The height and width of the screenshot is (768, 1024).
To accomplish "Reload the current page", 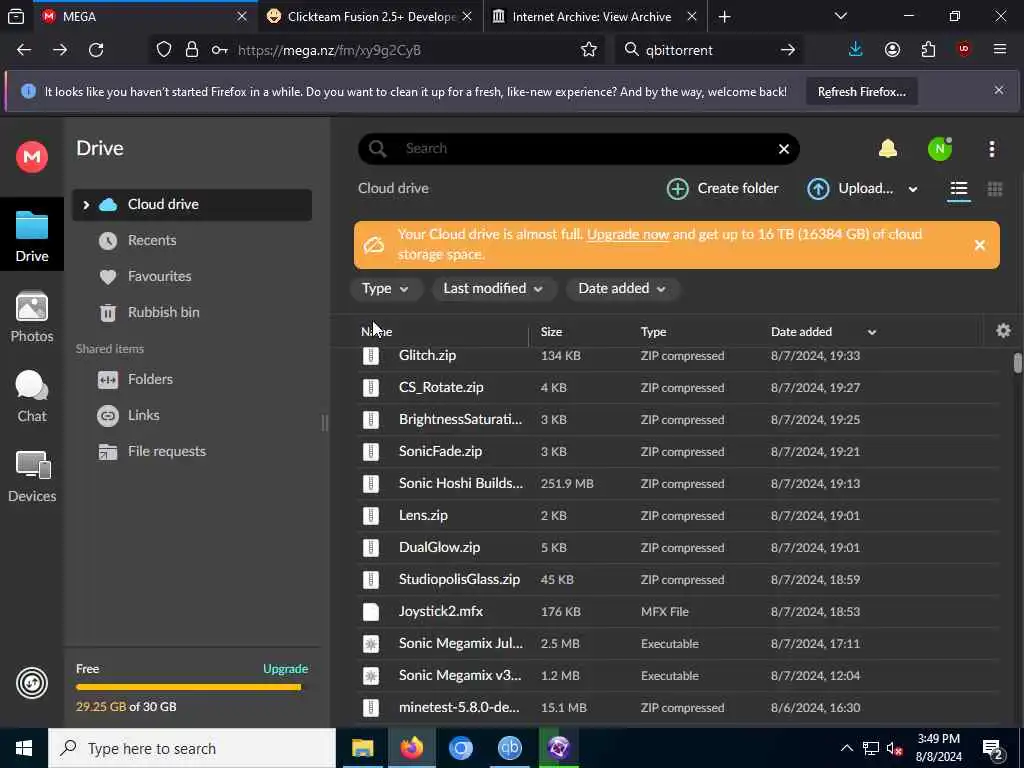I will tap(96, 50).
